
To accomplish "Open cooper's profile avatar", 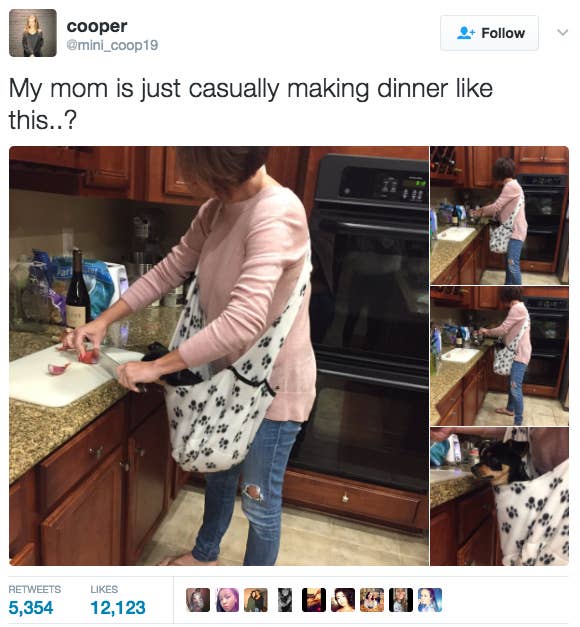I will 33,33.
